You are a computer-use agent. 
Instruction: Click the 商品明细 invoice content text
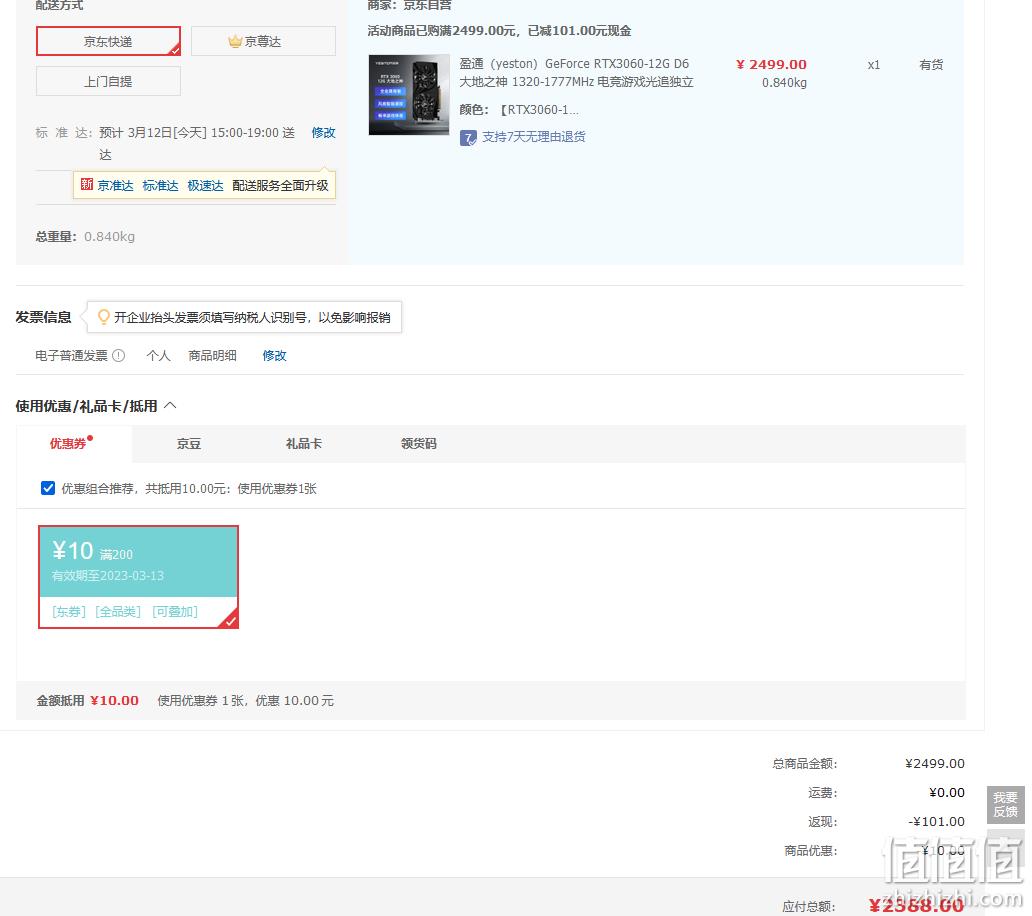coord(213,356)
